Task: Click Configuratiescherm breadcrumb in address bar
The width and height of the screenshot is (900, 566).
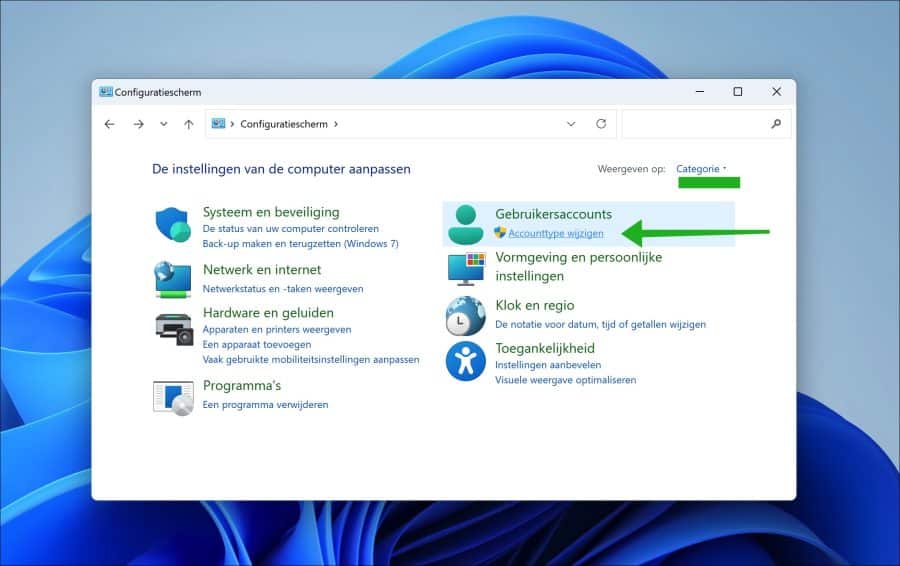Action: [x=284, y=124]
